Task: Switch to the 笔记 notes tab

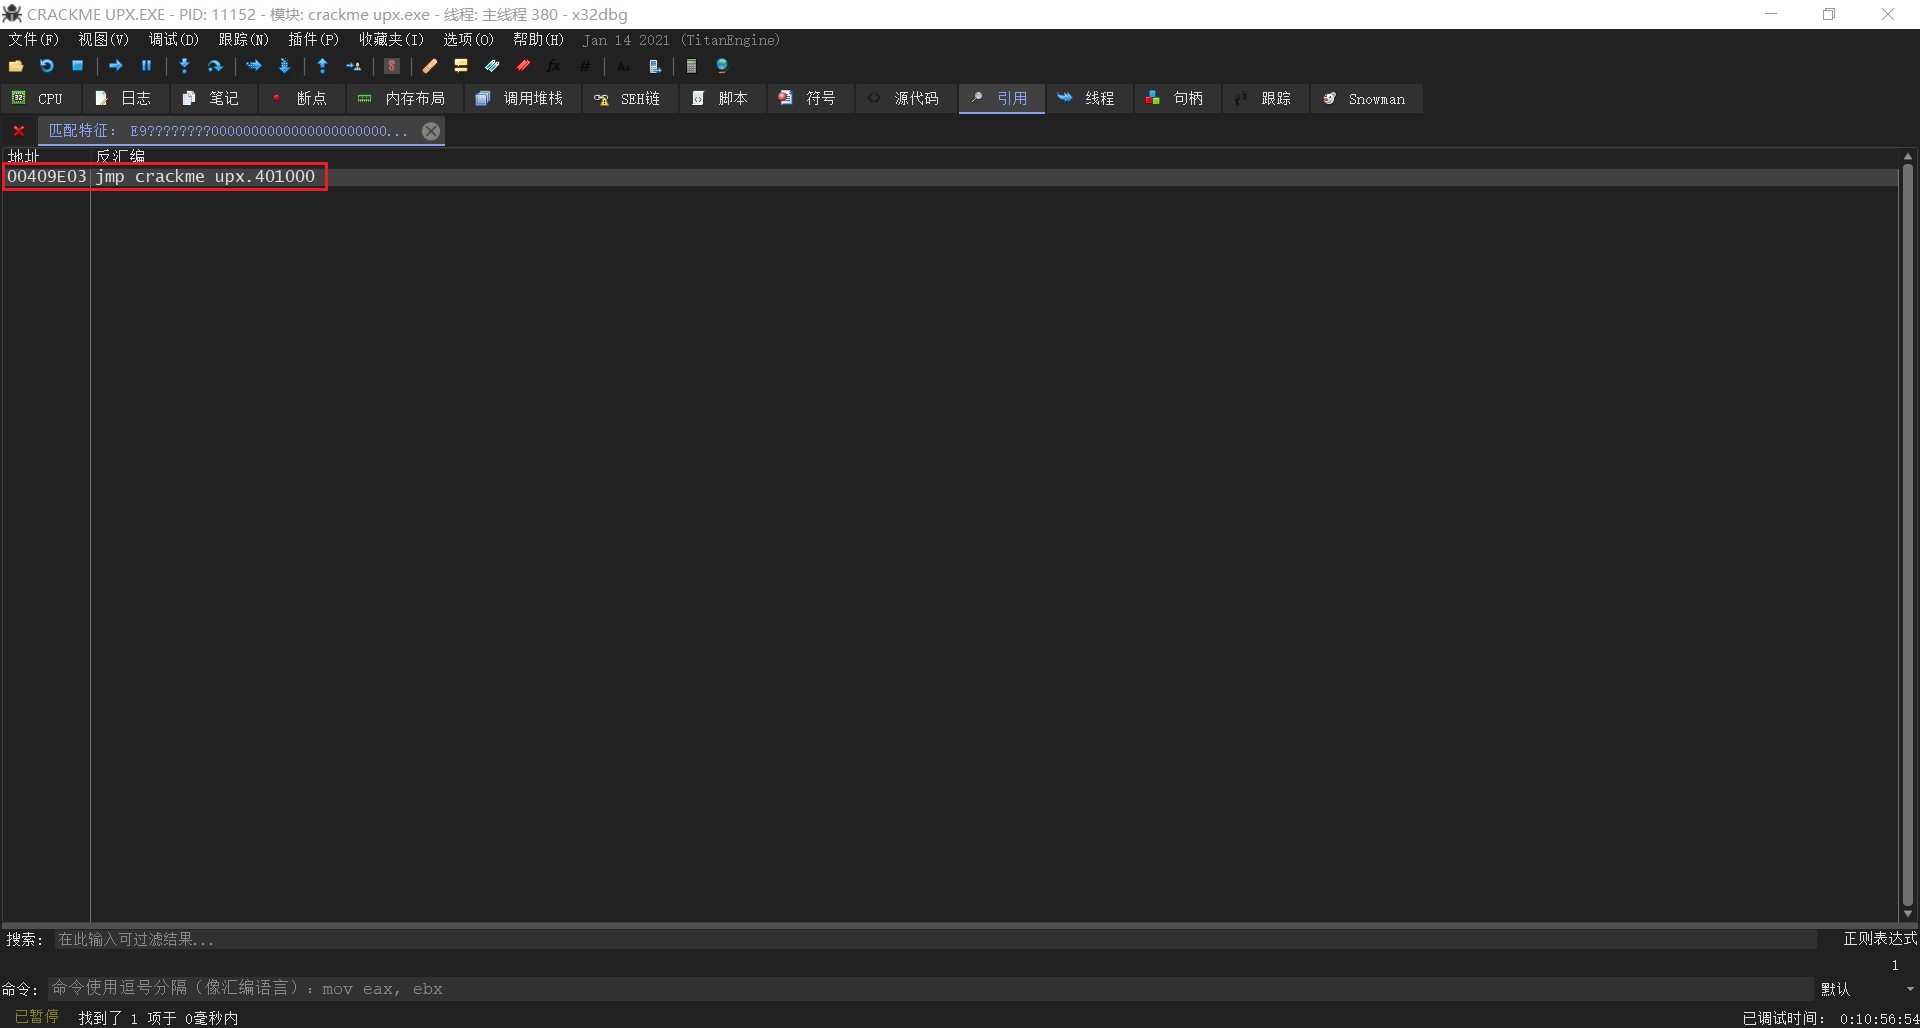Action: point(211,99)
